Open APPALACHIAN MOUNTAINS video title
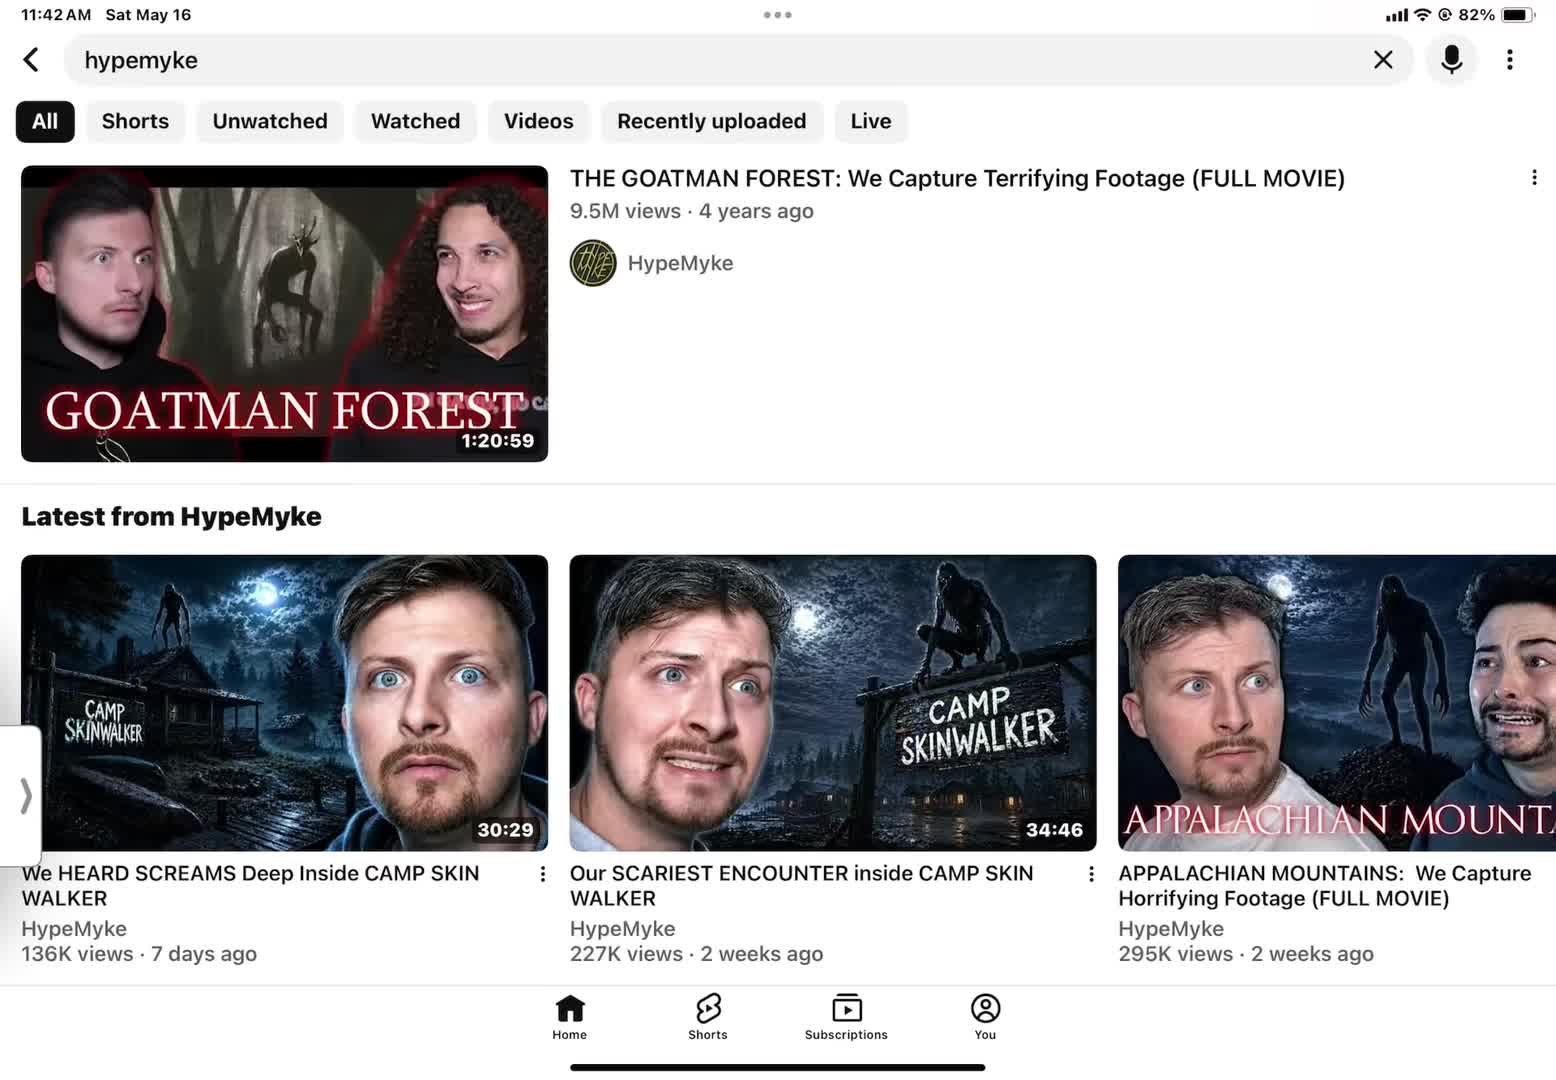The image size is (1556, 1080). click(x=1325, y=886)
